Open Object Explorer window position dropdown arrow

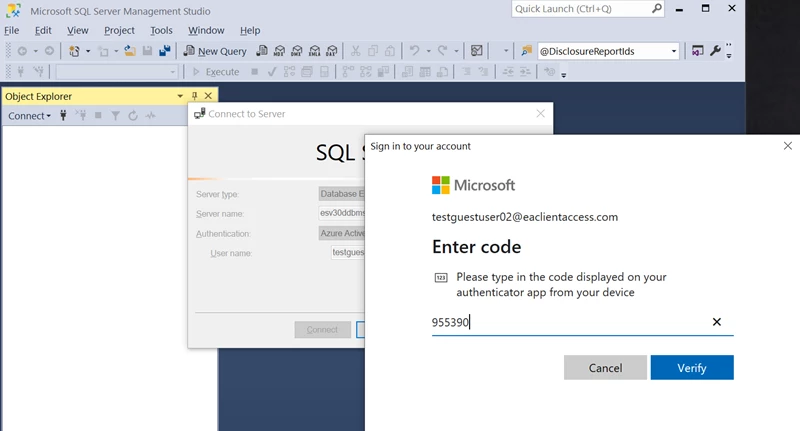click(x=180, y=96)
